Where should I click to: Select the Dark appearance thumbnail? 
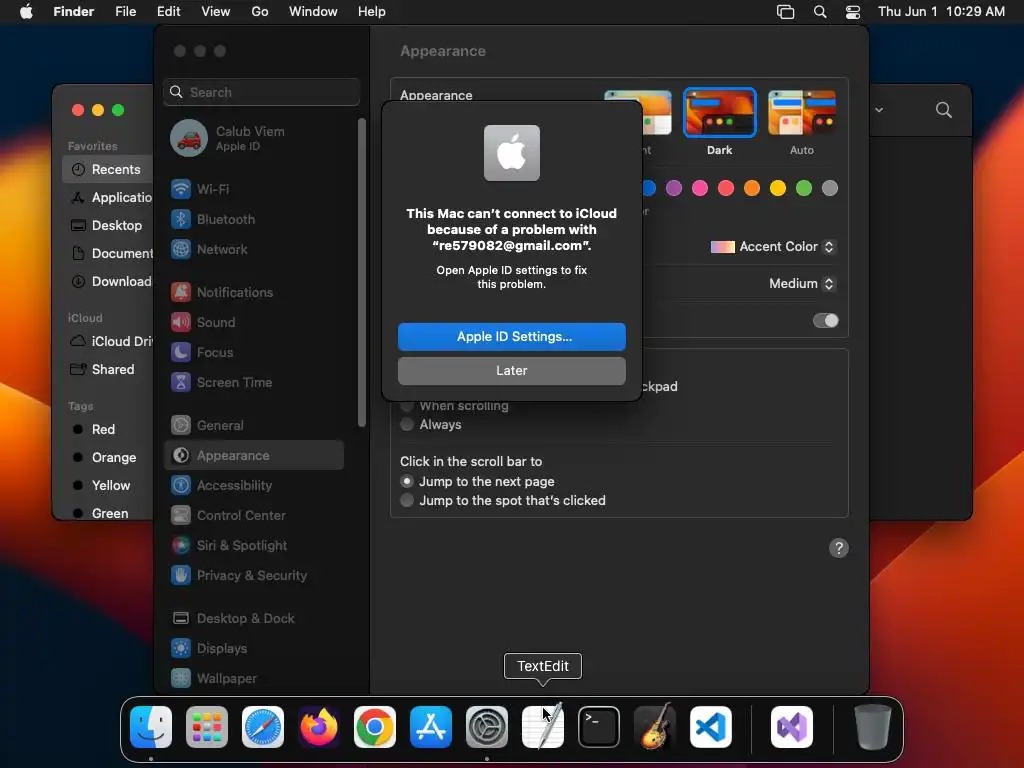(x=720, y=112)
